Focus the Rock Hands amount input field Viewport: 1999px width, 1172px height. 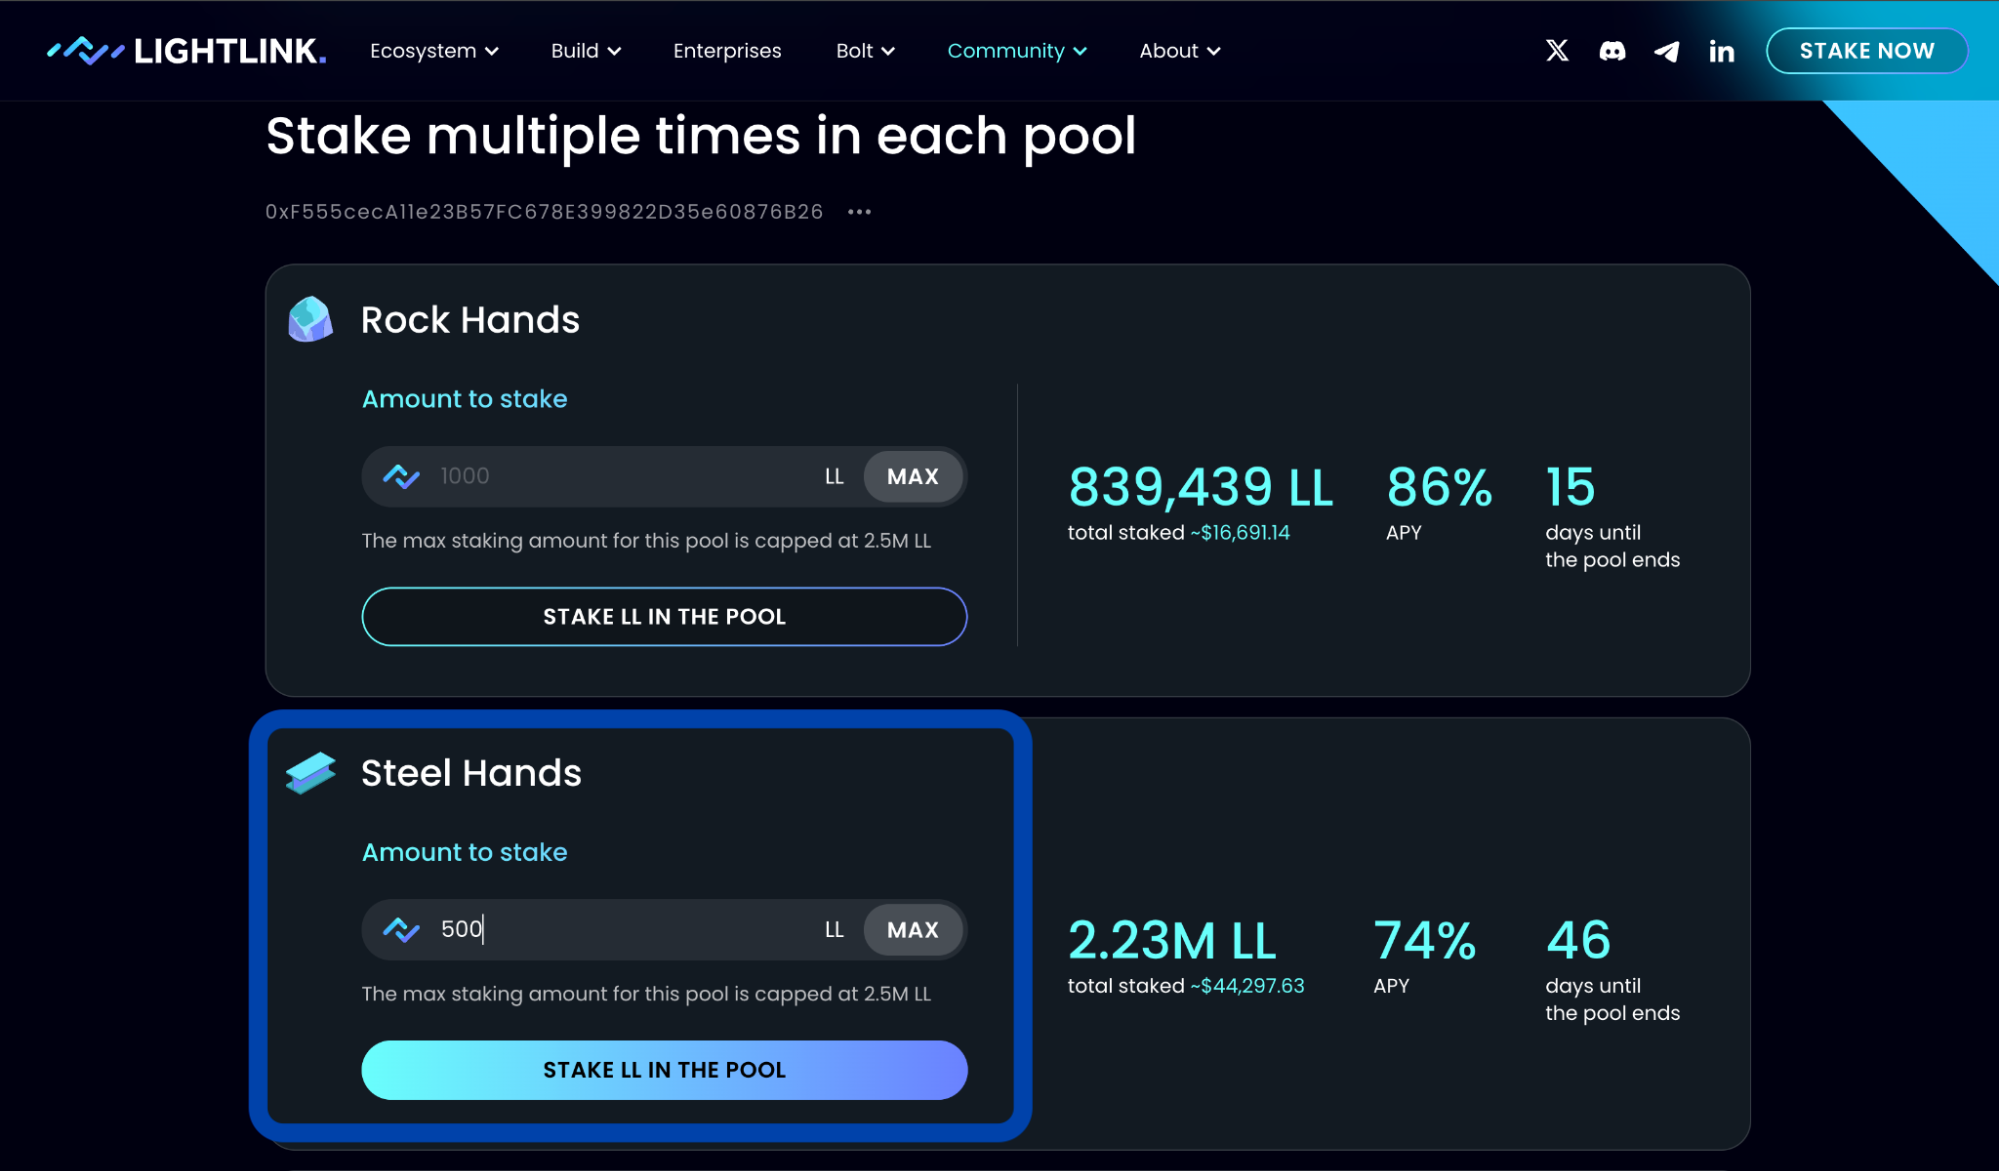click(620, 476)
